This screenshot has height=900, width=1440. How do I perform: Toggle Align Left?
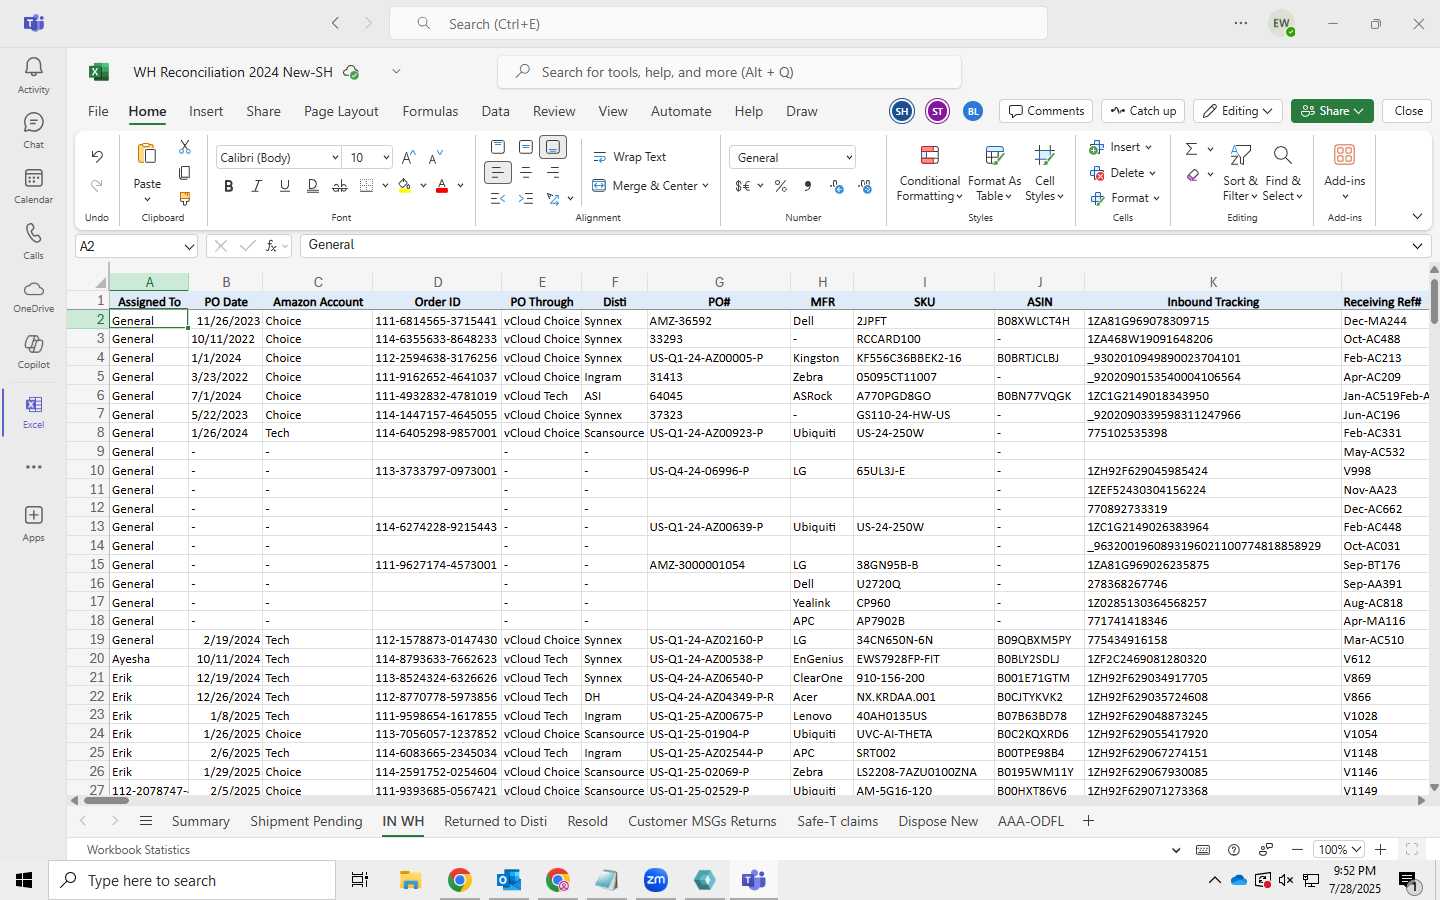coord(498,173)
